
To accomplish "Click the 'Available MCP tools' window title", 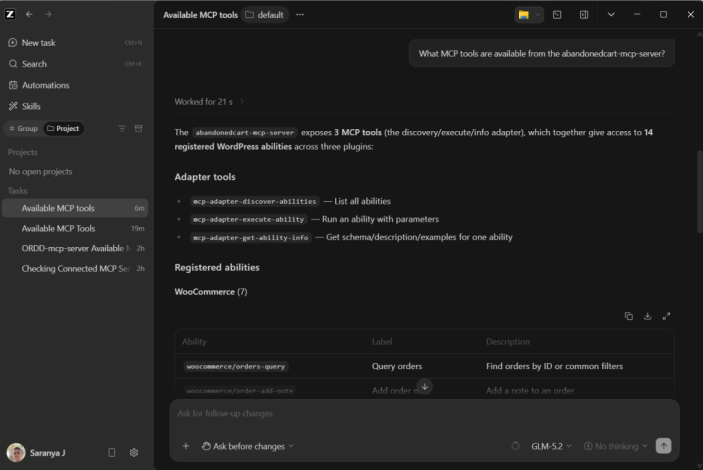I will 200,15.
